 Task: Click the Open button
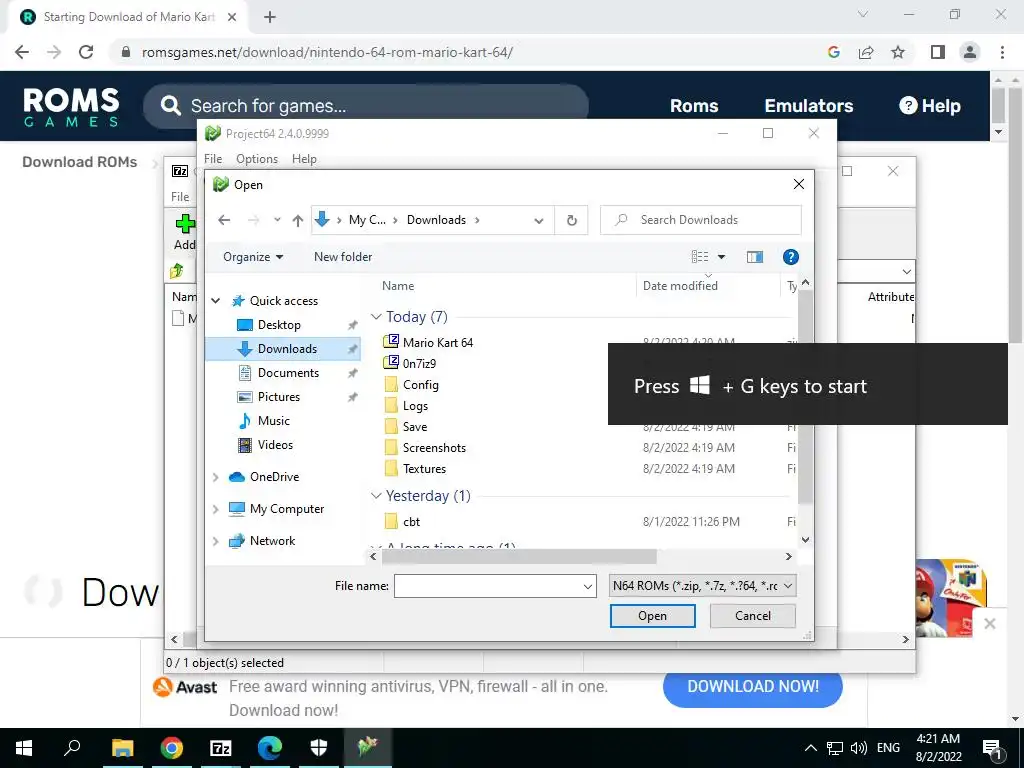[652, 616]
